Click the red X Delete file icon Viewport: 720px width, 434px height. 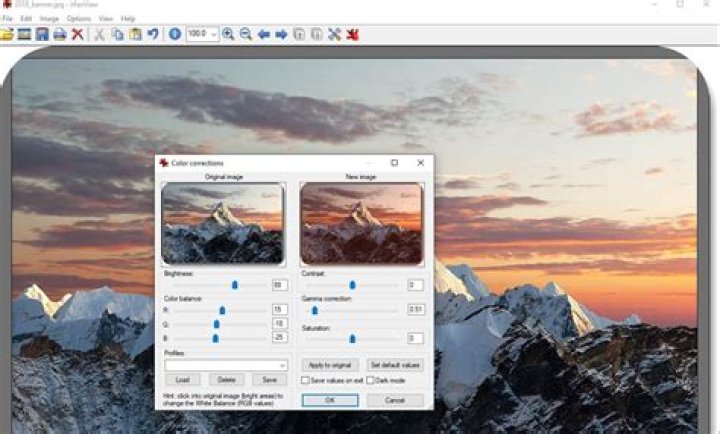click(x=77, y=34)
